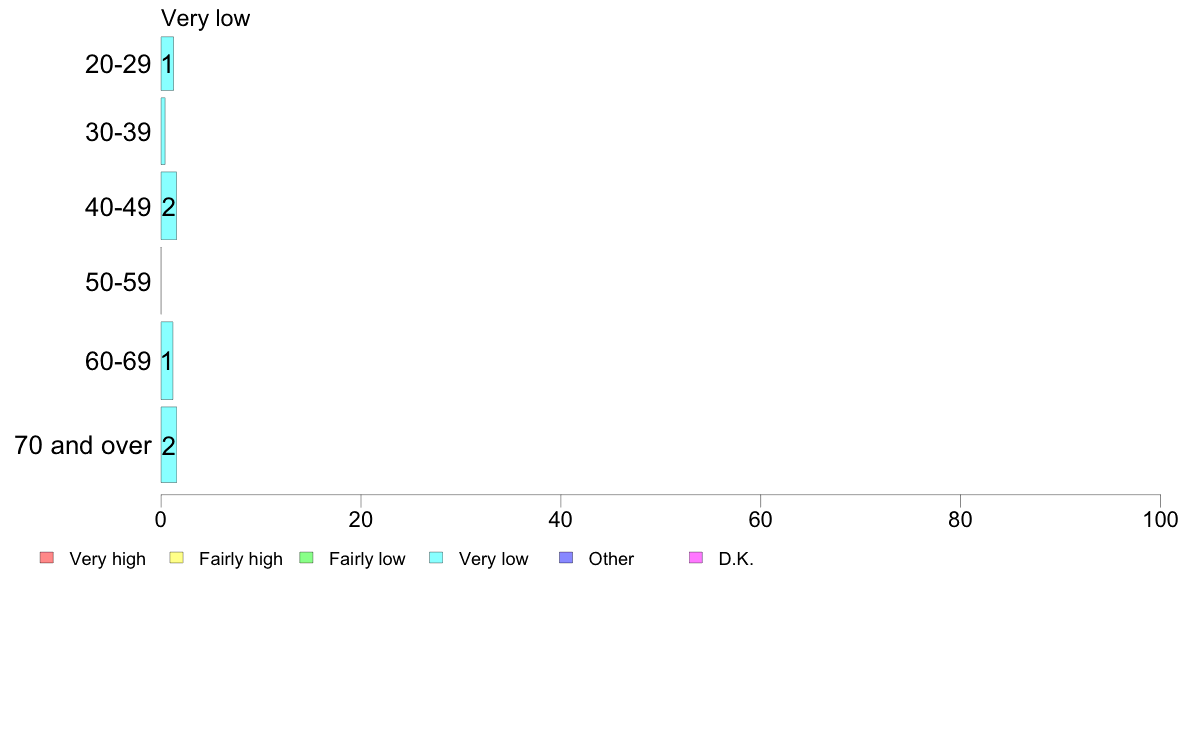
Task: Click the 'Very low' chart title
Action: click(x=205, y=18)
